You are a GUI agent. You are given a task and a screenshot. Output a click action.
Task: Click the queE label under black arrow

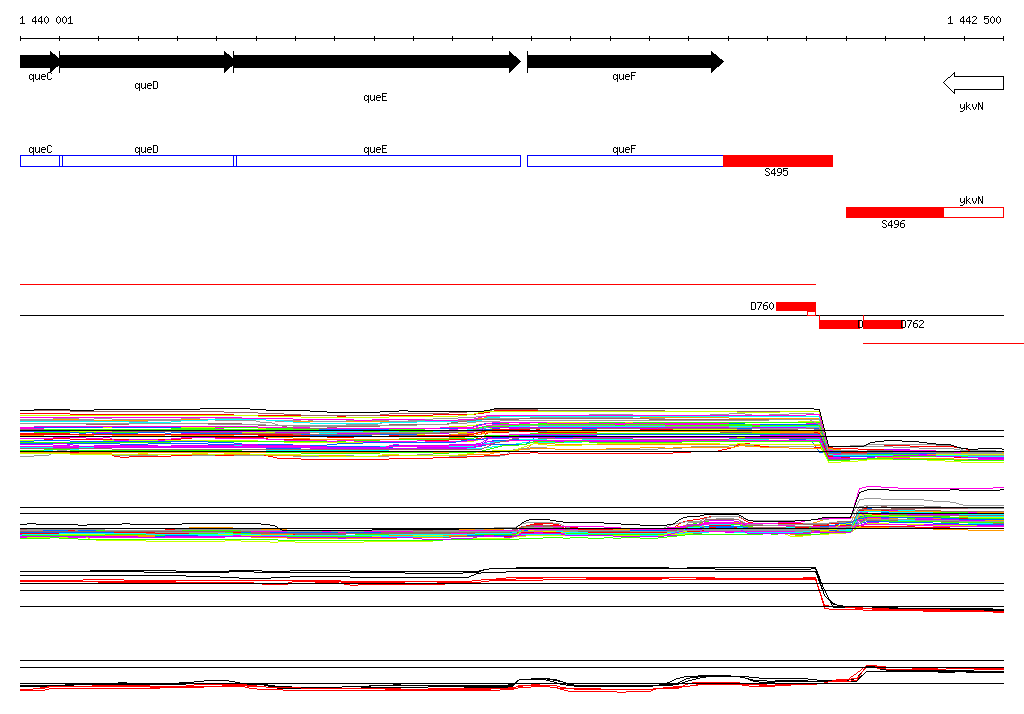click(x=375, y=97)
